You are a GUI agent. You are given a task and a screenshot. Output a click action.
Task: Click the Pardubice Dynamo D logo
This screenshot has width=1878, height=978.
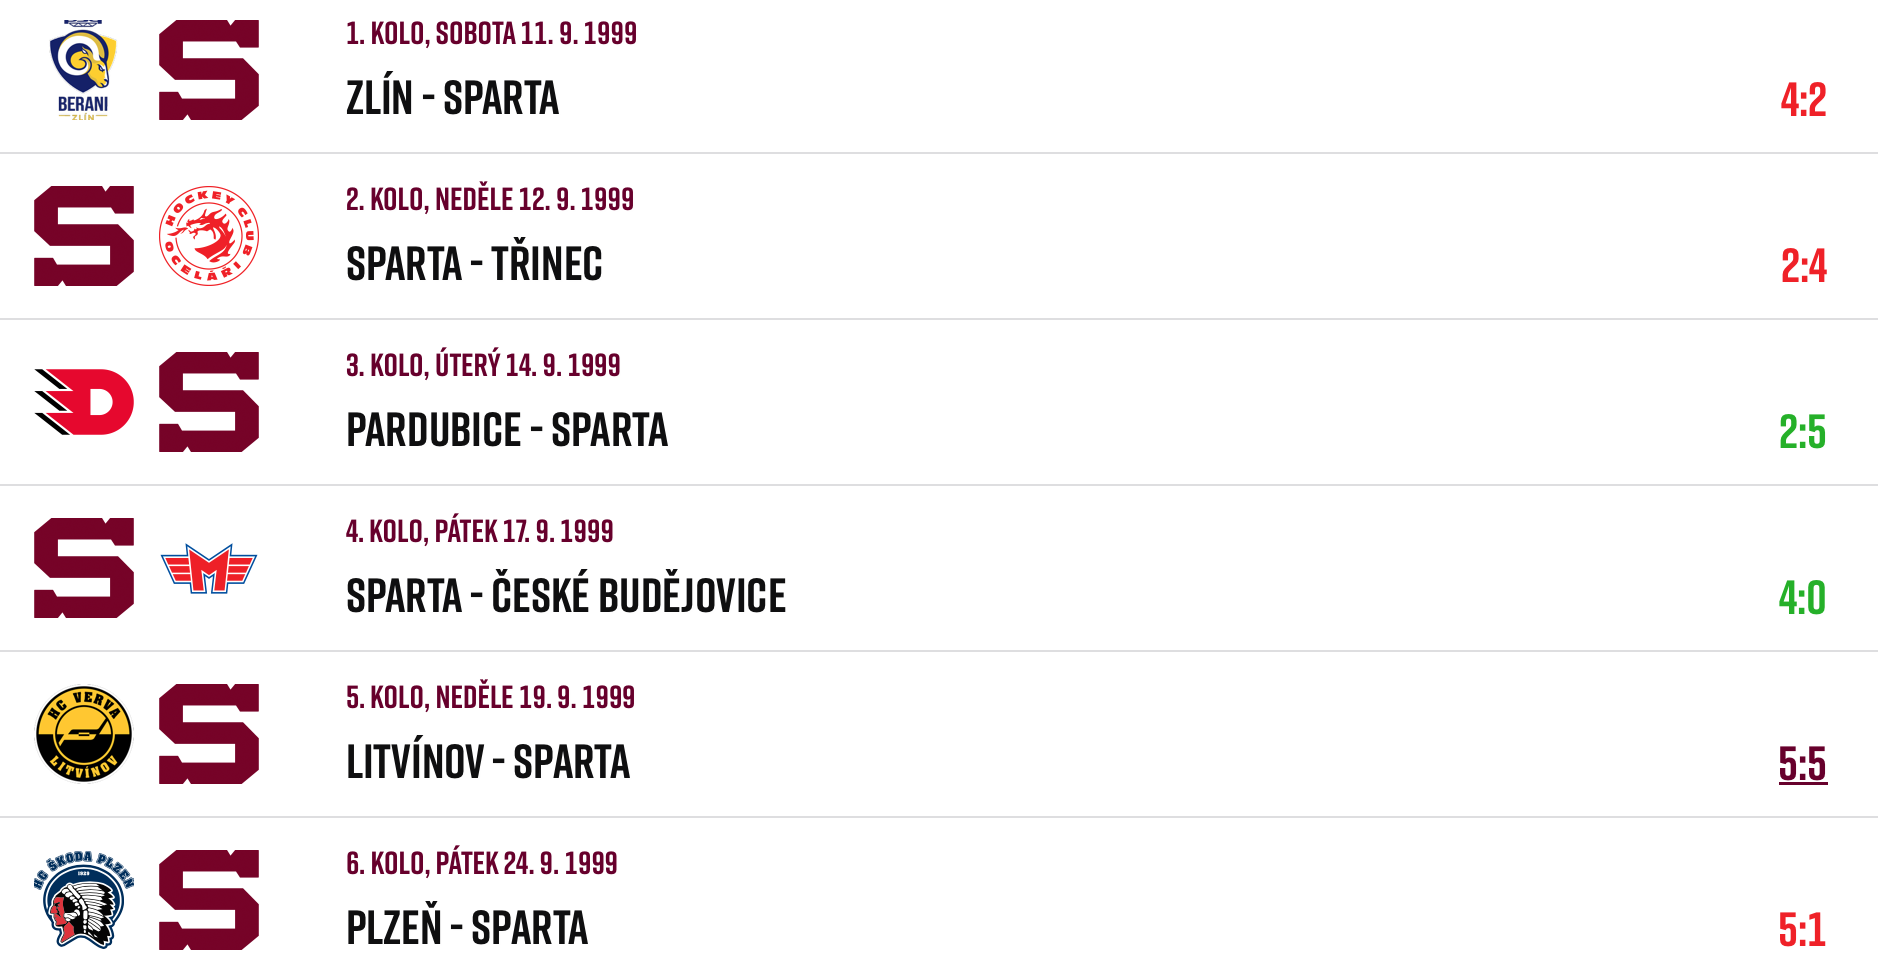pyautogui.click(x=84, y=402)
